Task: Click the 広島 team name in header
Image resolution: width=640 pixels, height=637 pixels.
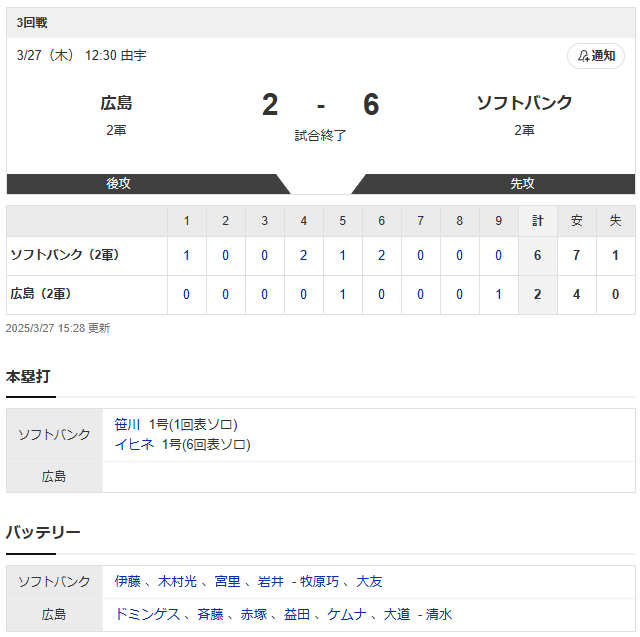Action: click(116, 103)
